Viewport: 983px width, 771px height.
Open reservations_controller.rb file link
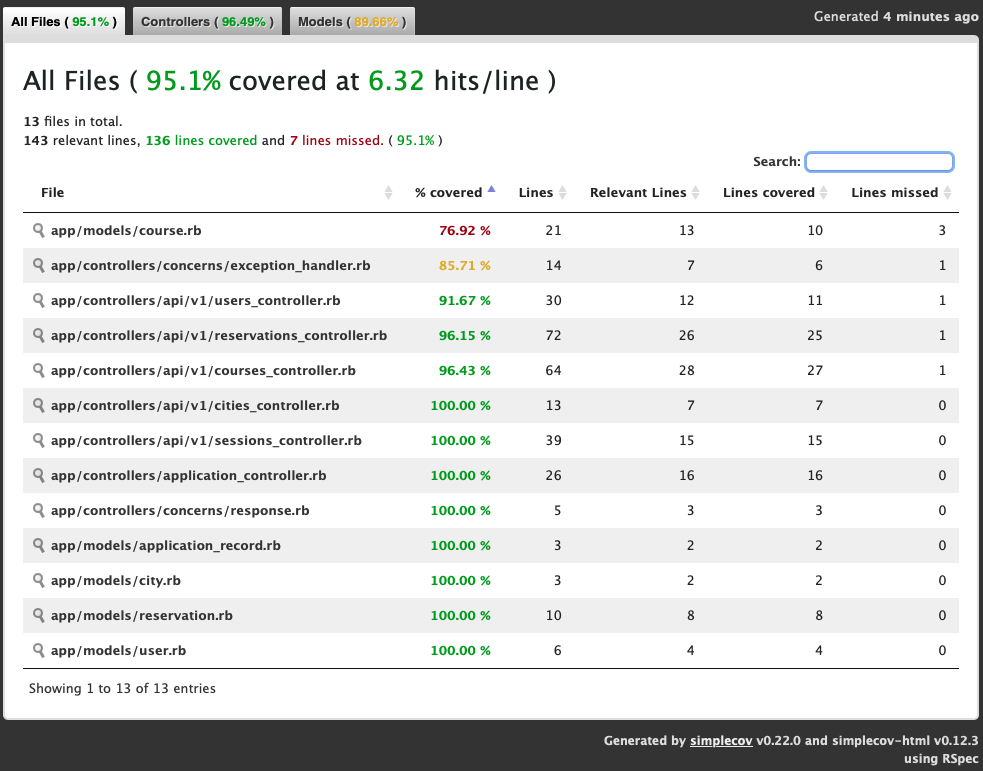[x=219, y=336]
